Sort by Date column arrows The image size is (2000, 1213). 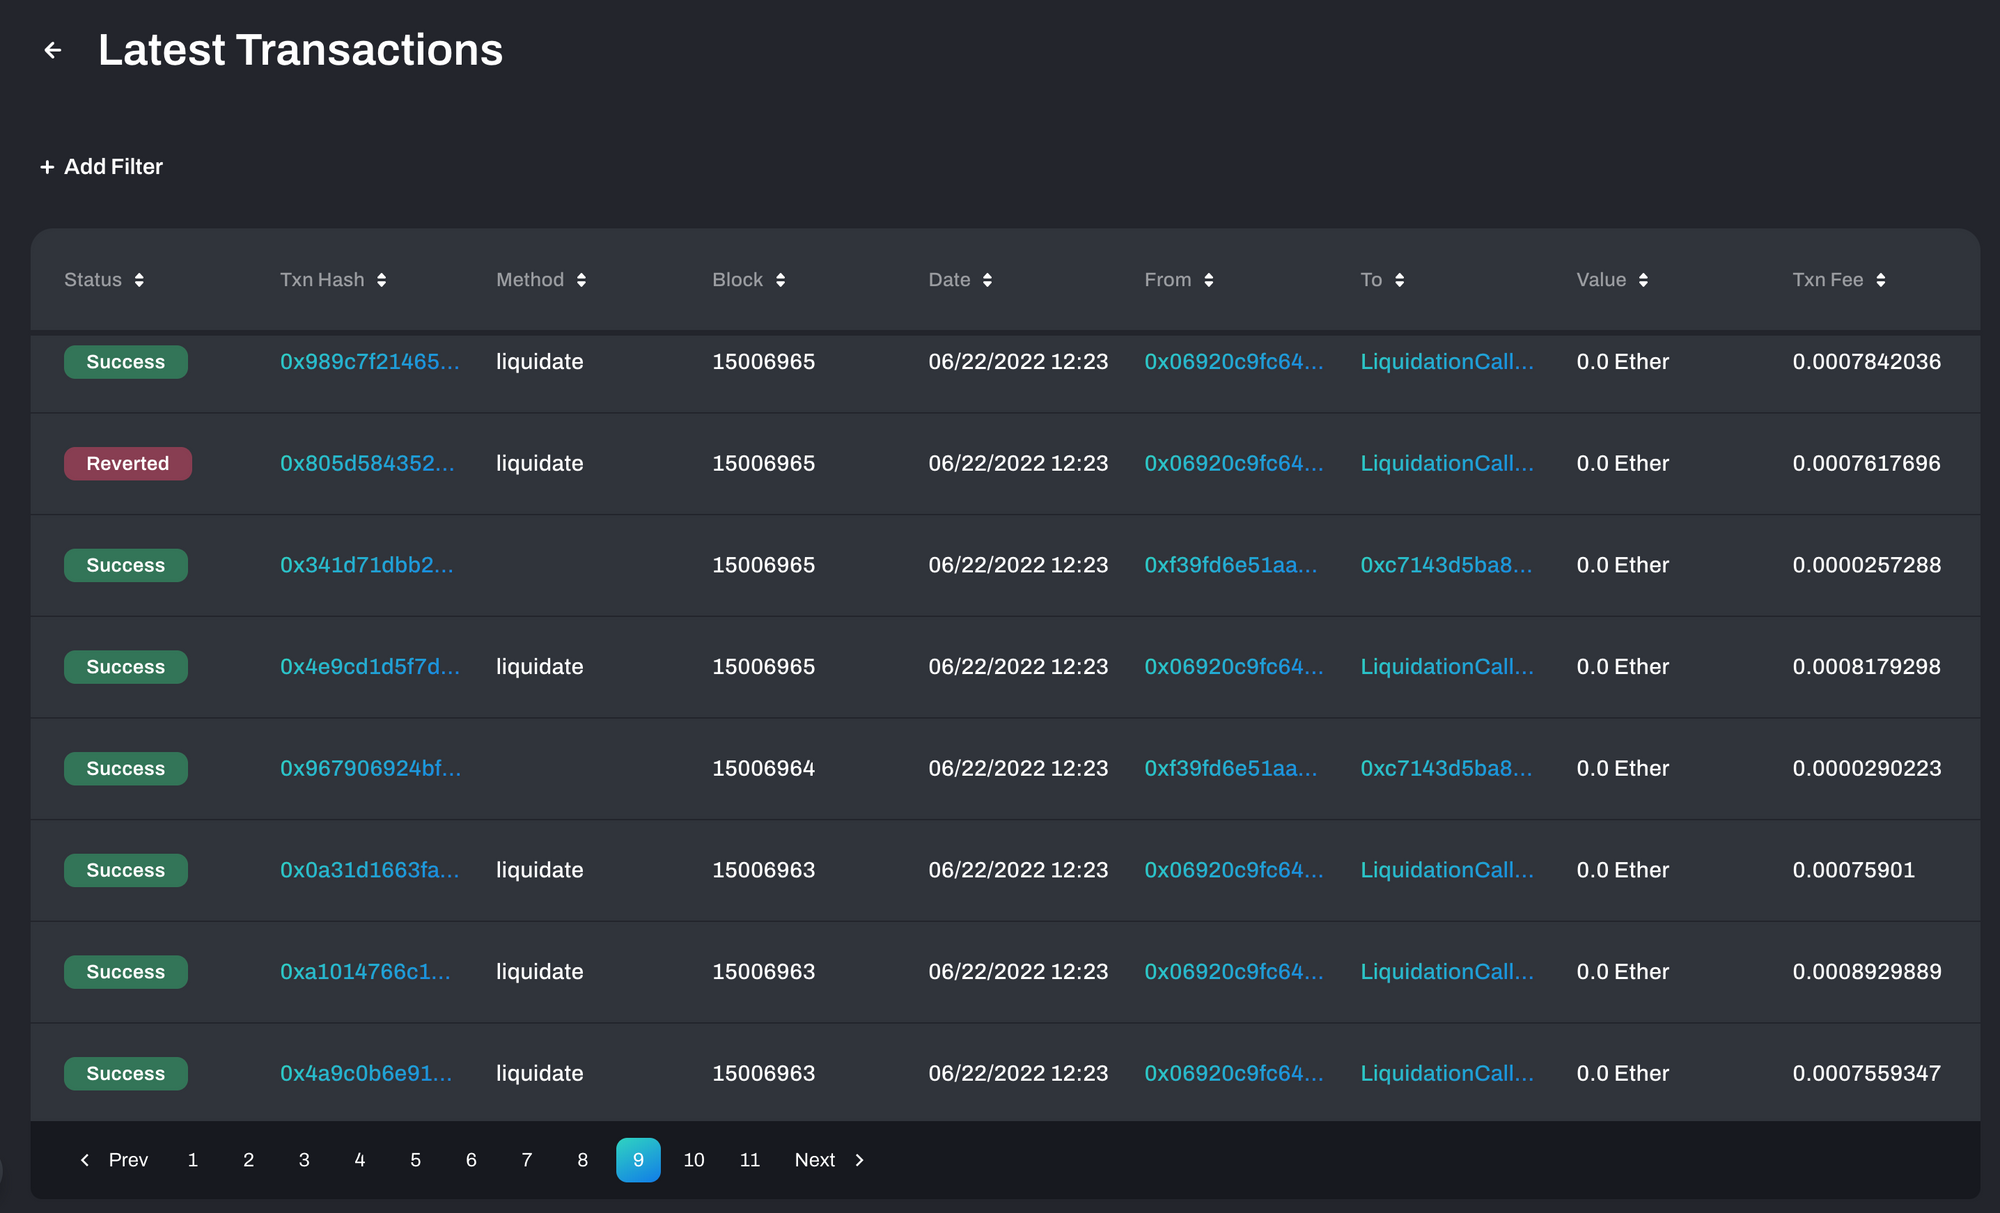click(987, 280)
